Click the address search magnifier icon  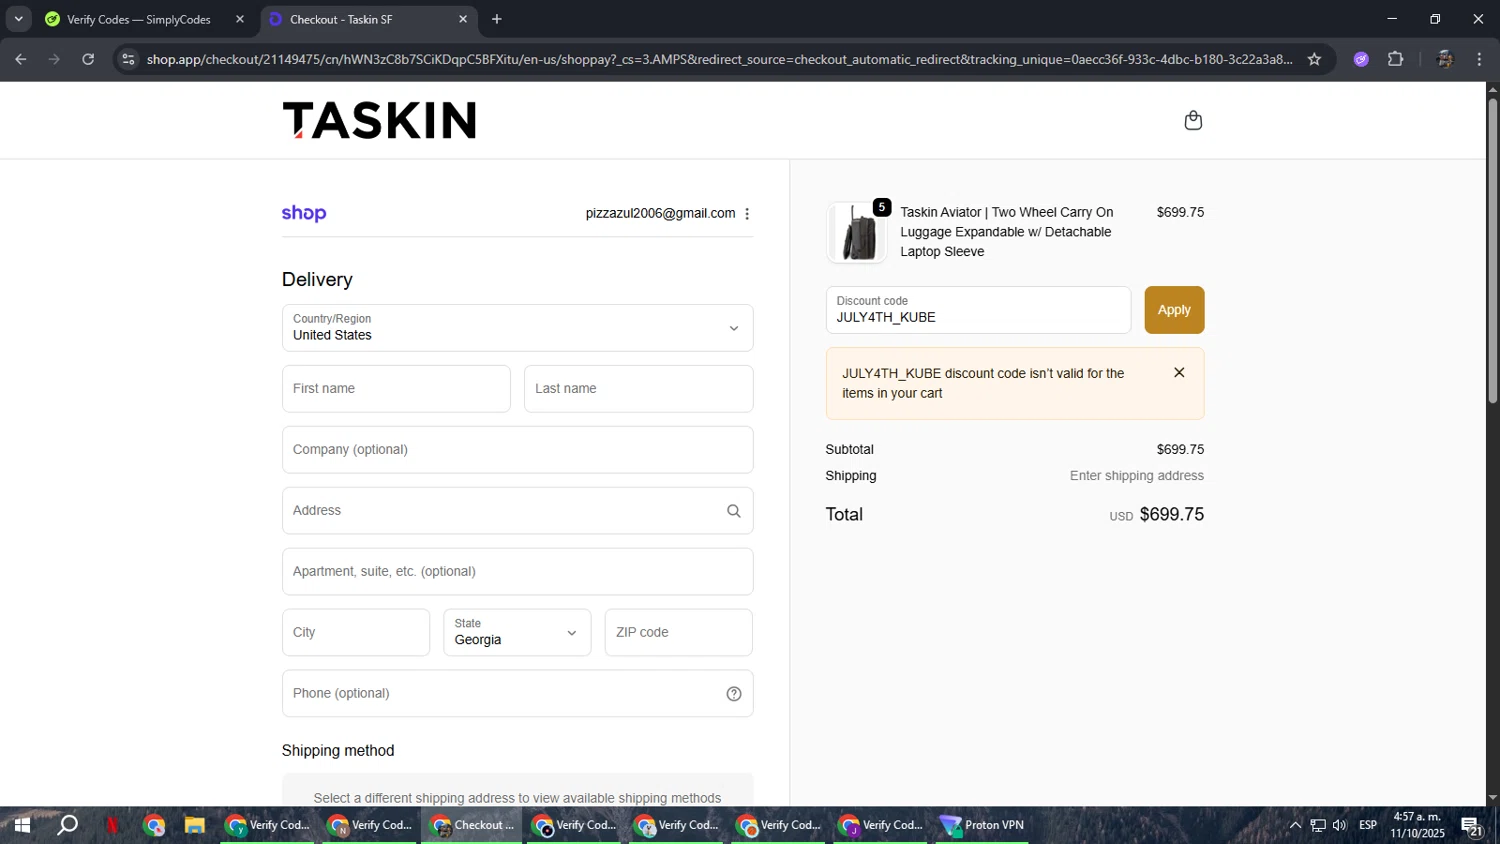pyautogui.click(x=733, y=511)
